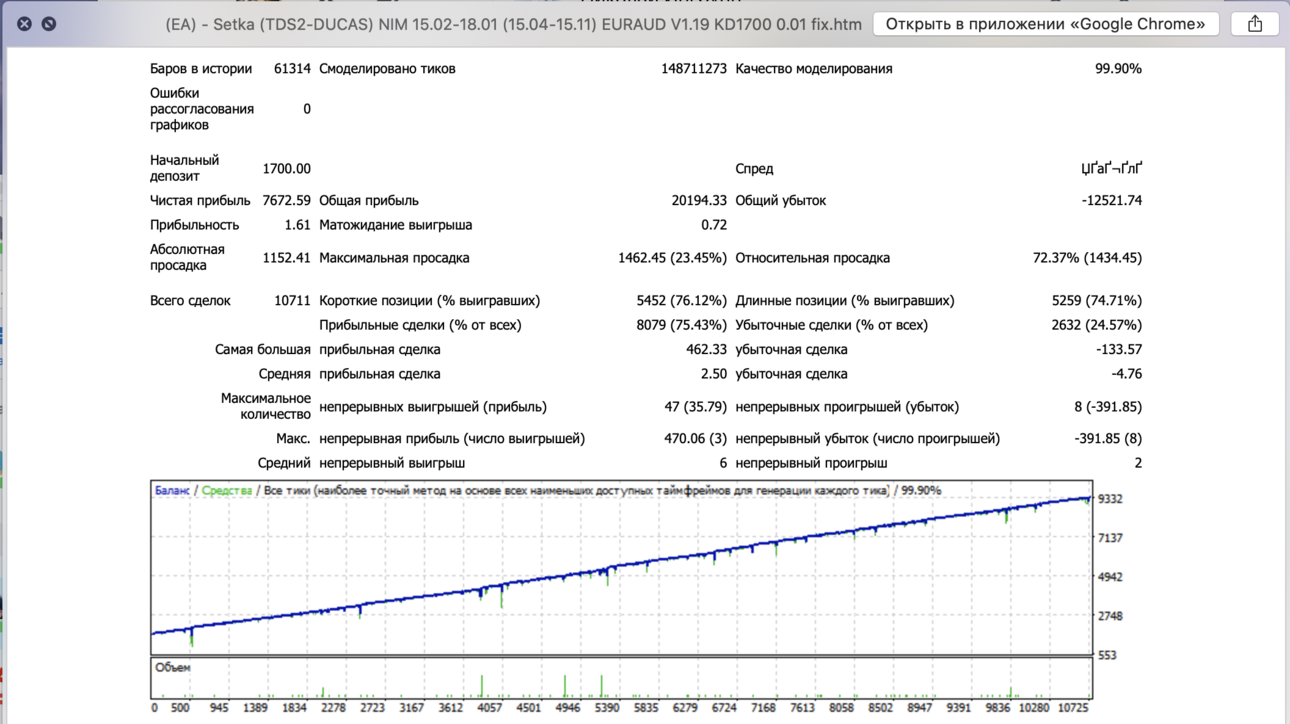Screen dimensions: 1290x724
Task: Click 'Смоделировано тиков' label
Action: pyautogui.click(x=387, y=69)
